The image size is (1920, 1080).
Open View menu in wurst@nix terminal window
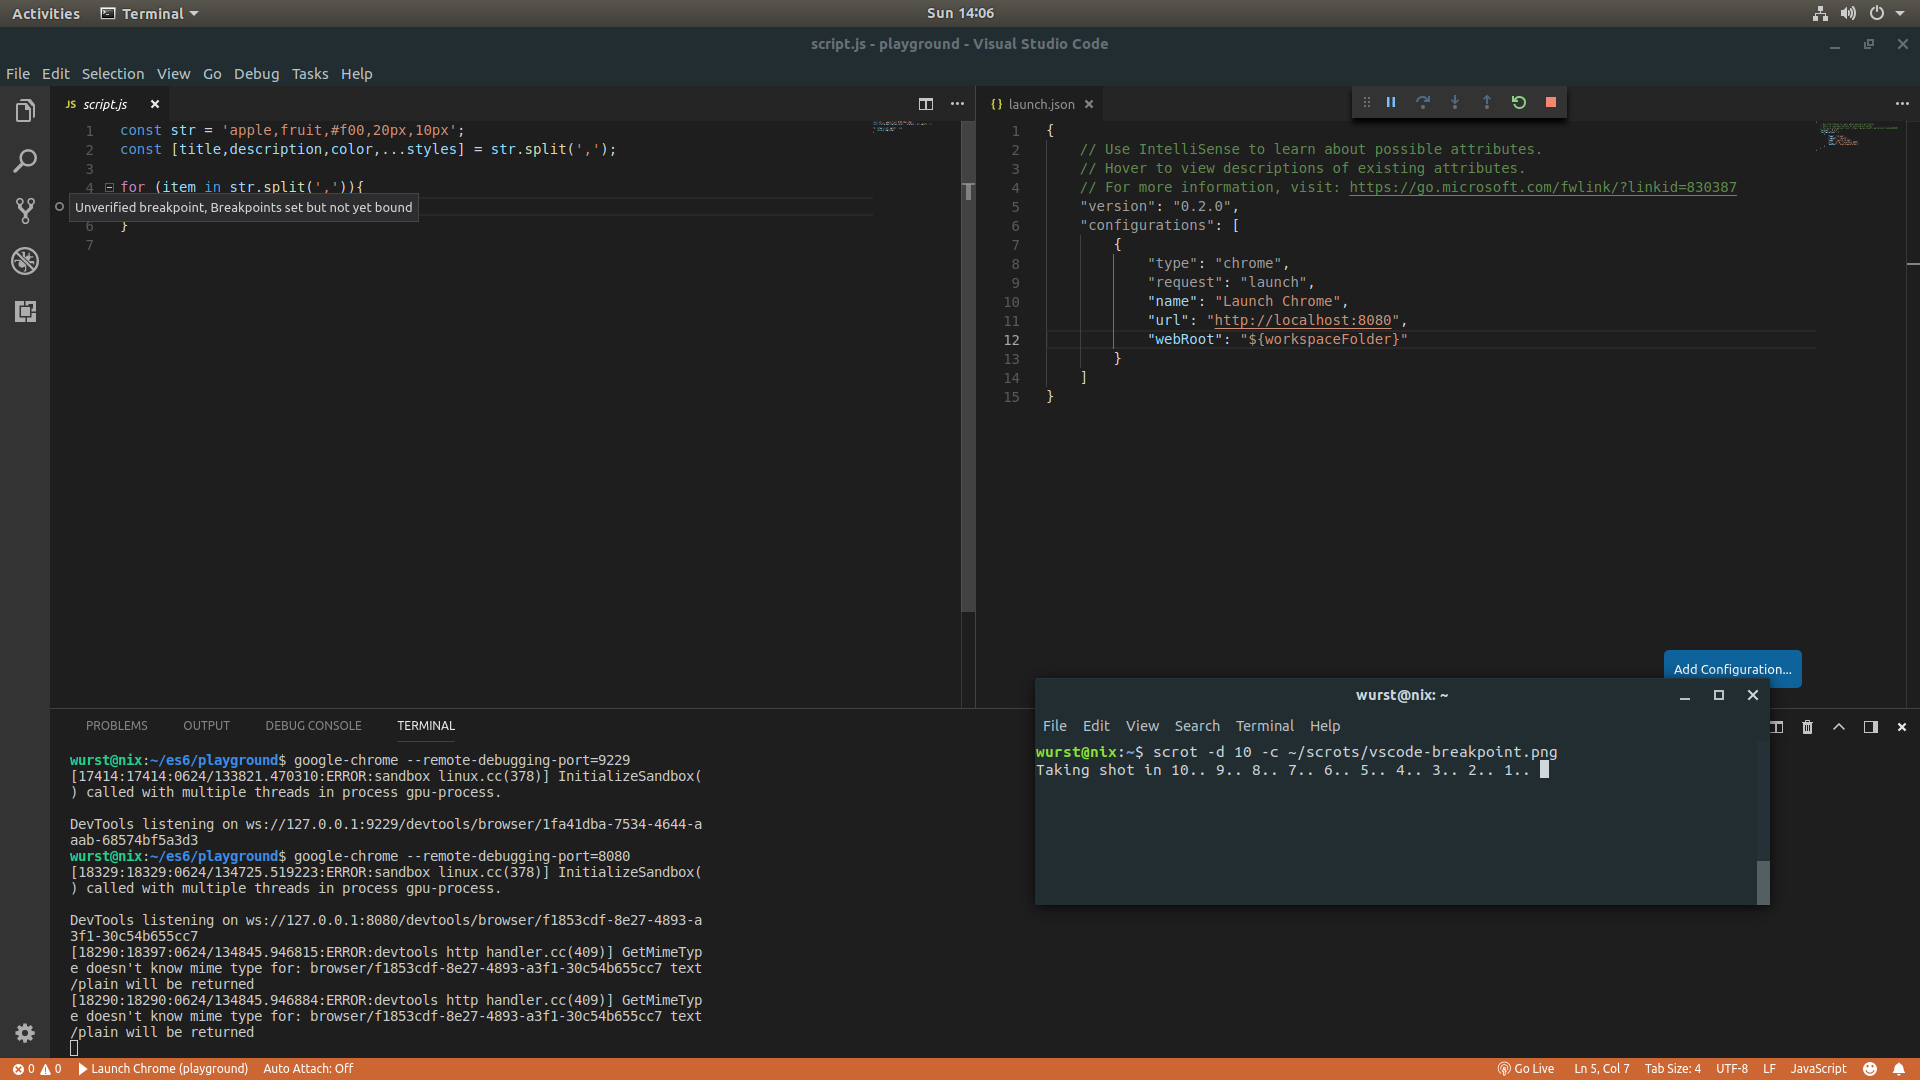pos(1142,726)
